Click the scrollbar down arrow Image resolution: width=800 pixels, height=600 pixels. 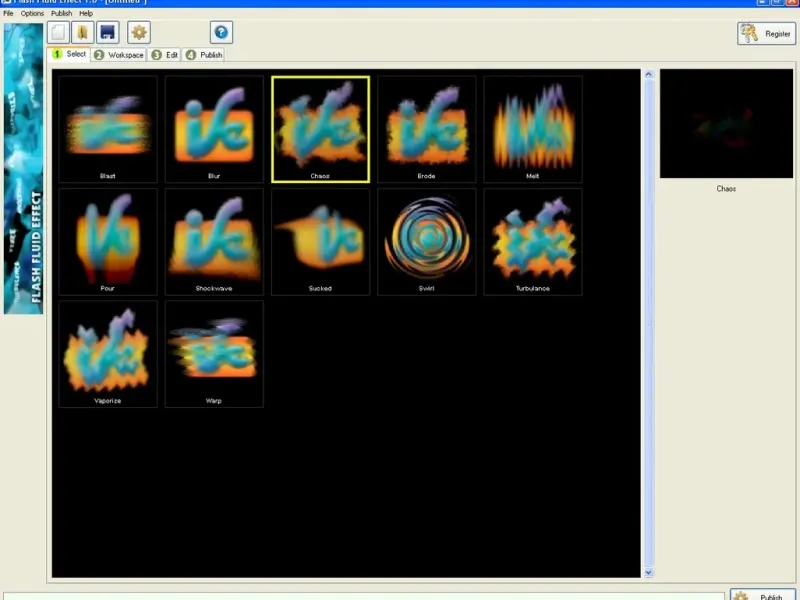click(648, 572)
